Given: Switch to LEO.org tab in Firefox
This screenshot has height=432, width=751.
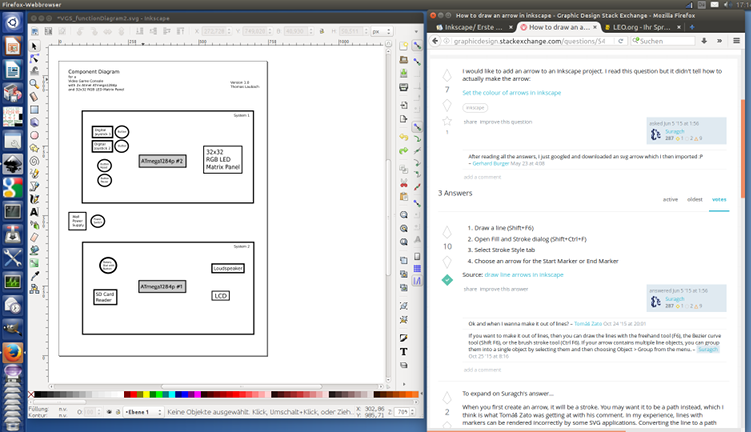Looking at the screenshot, I should [642, 27].
